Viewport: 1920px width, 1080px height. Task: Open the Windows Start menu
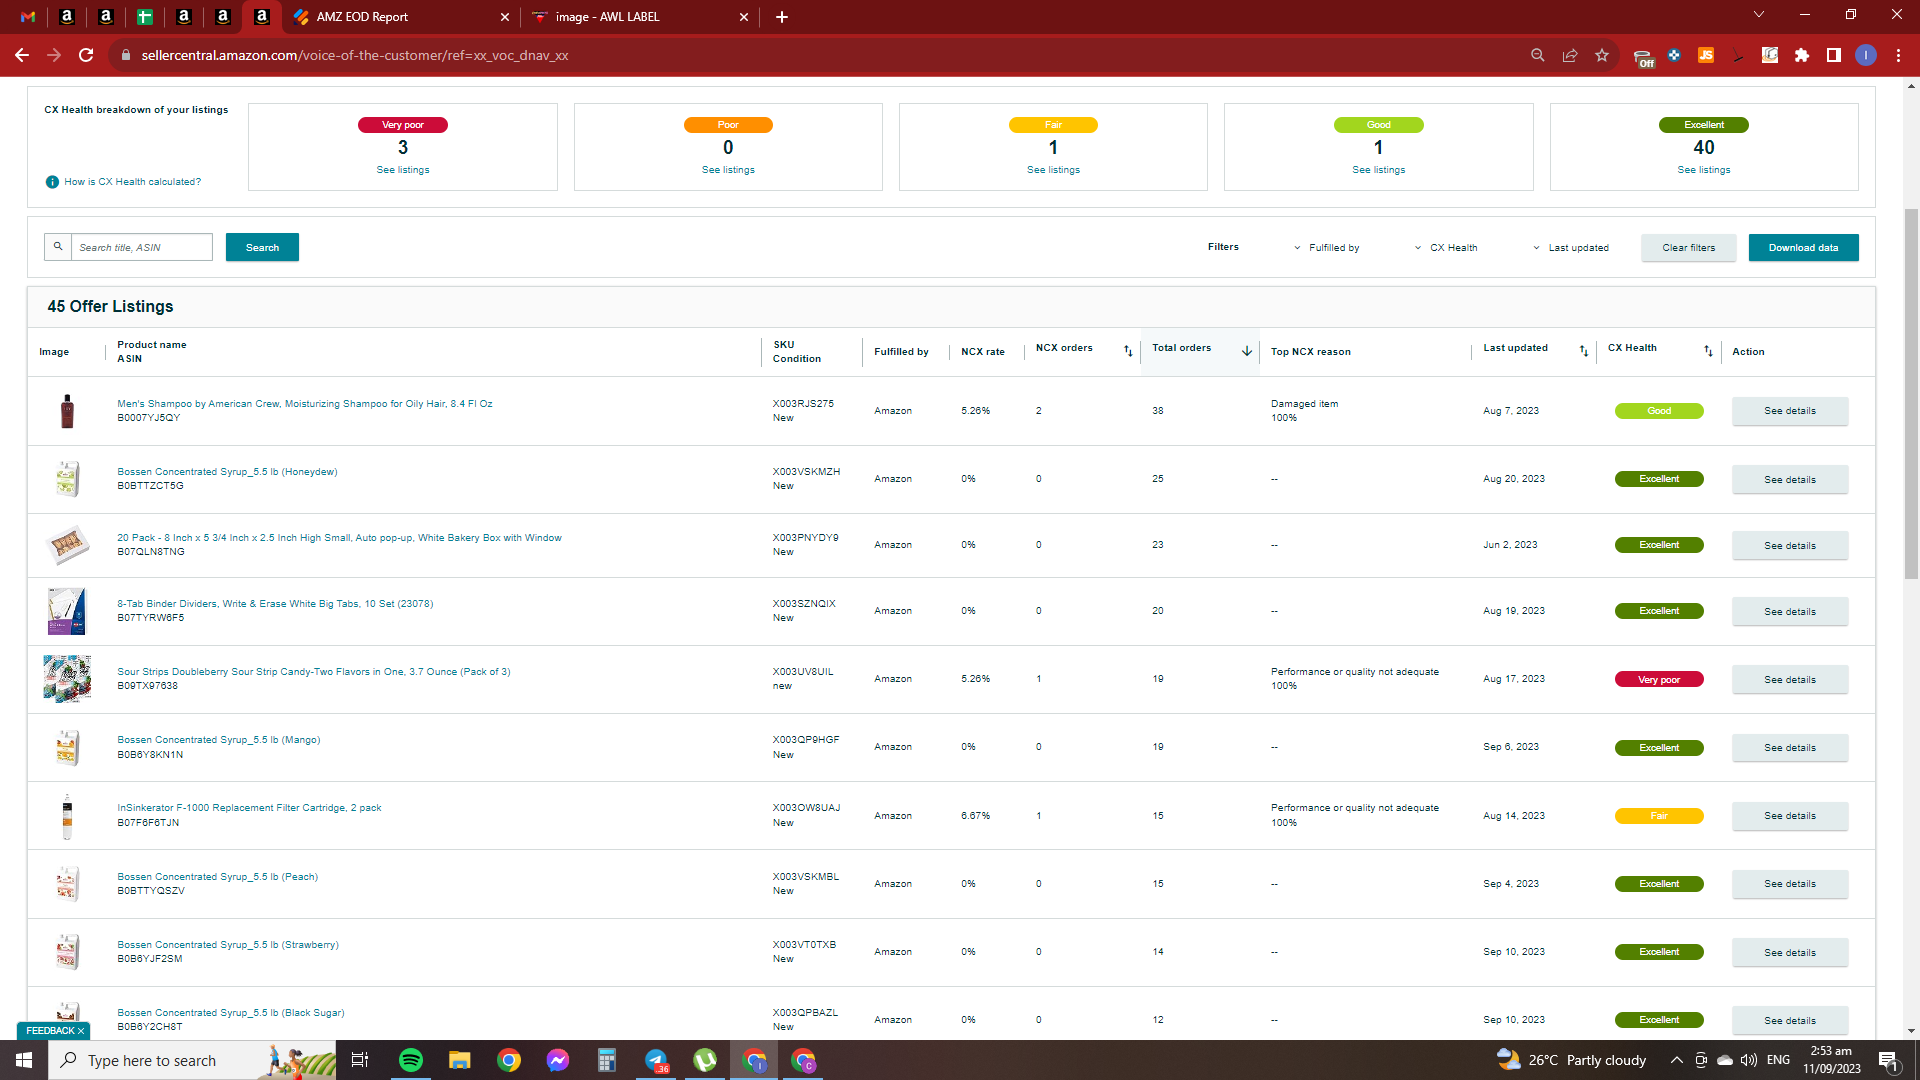(24, 1060)
